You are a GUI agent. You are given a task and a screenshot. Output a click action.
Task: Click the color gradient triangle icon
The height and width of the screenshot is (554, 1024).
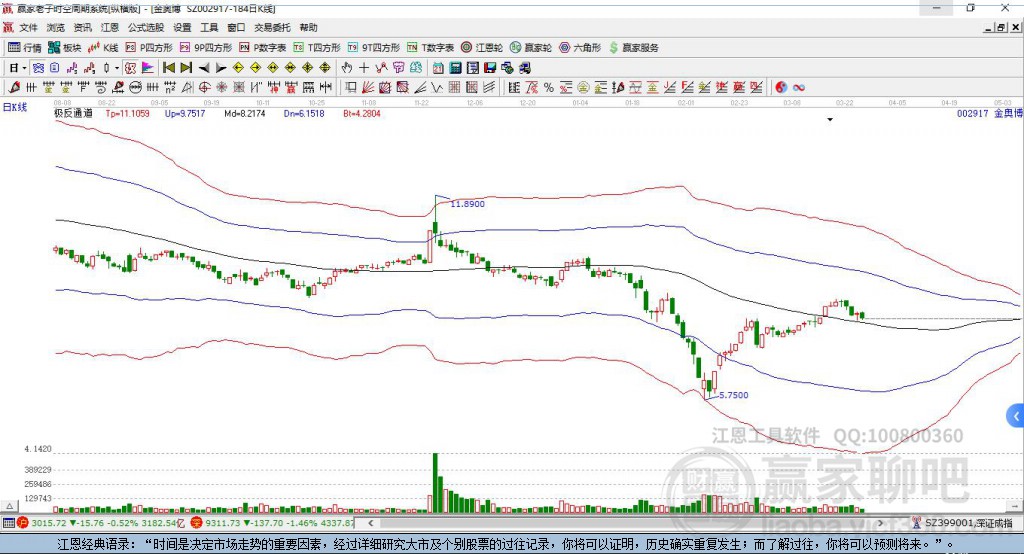pos(148,68)
